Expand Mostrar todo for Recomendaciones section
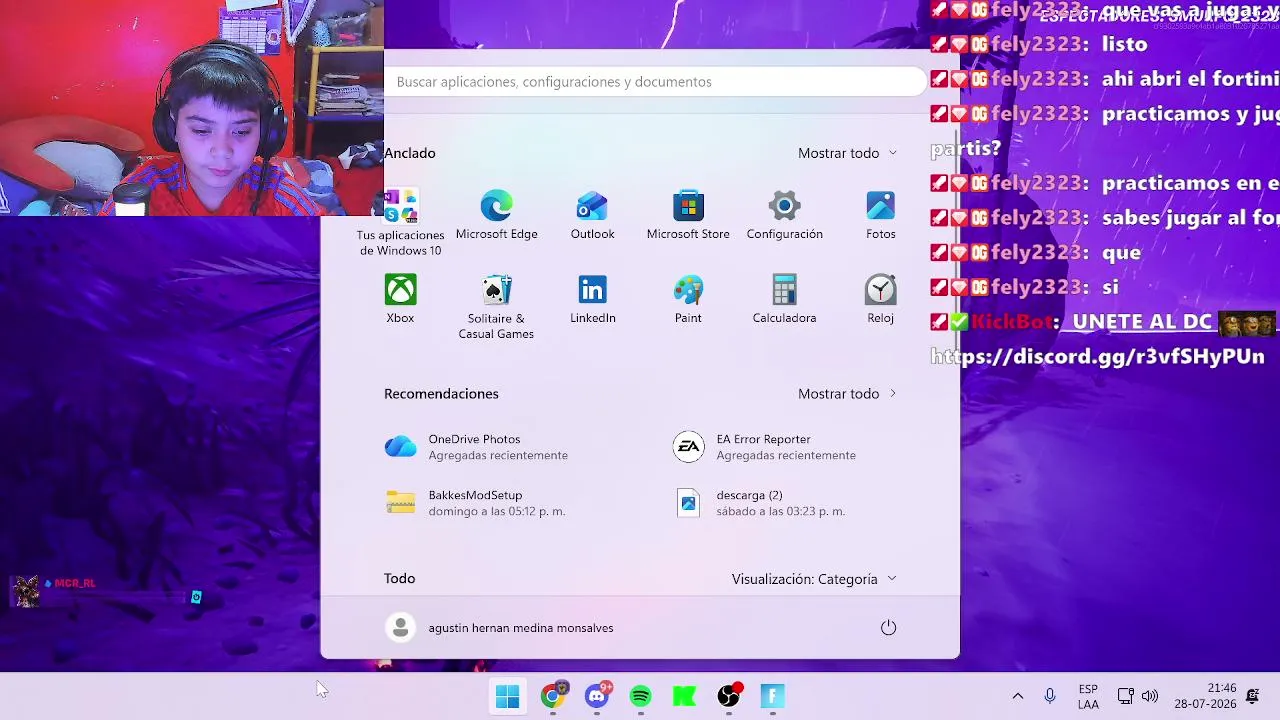The height and width of the screenshot is (720, 1280). pos(847,394)
